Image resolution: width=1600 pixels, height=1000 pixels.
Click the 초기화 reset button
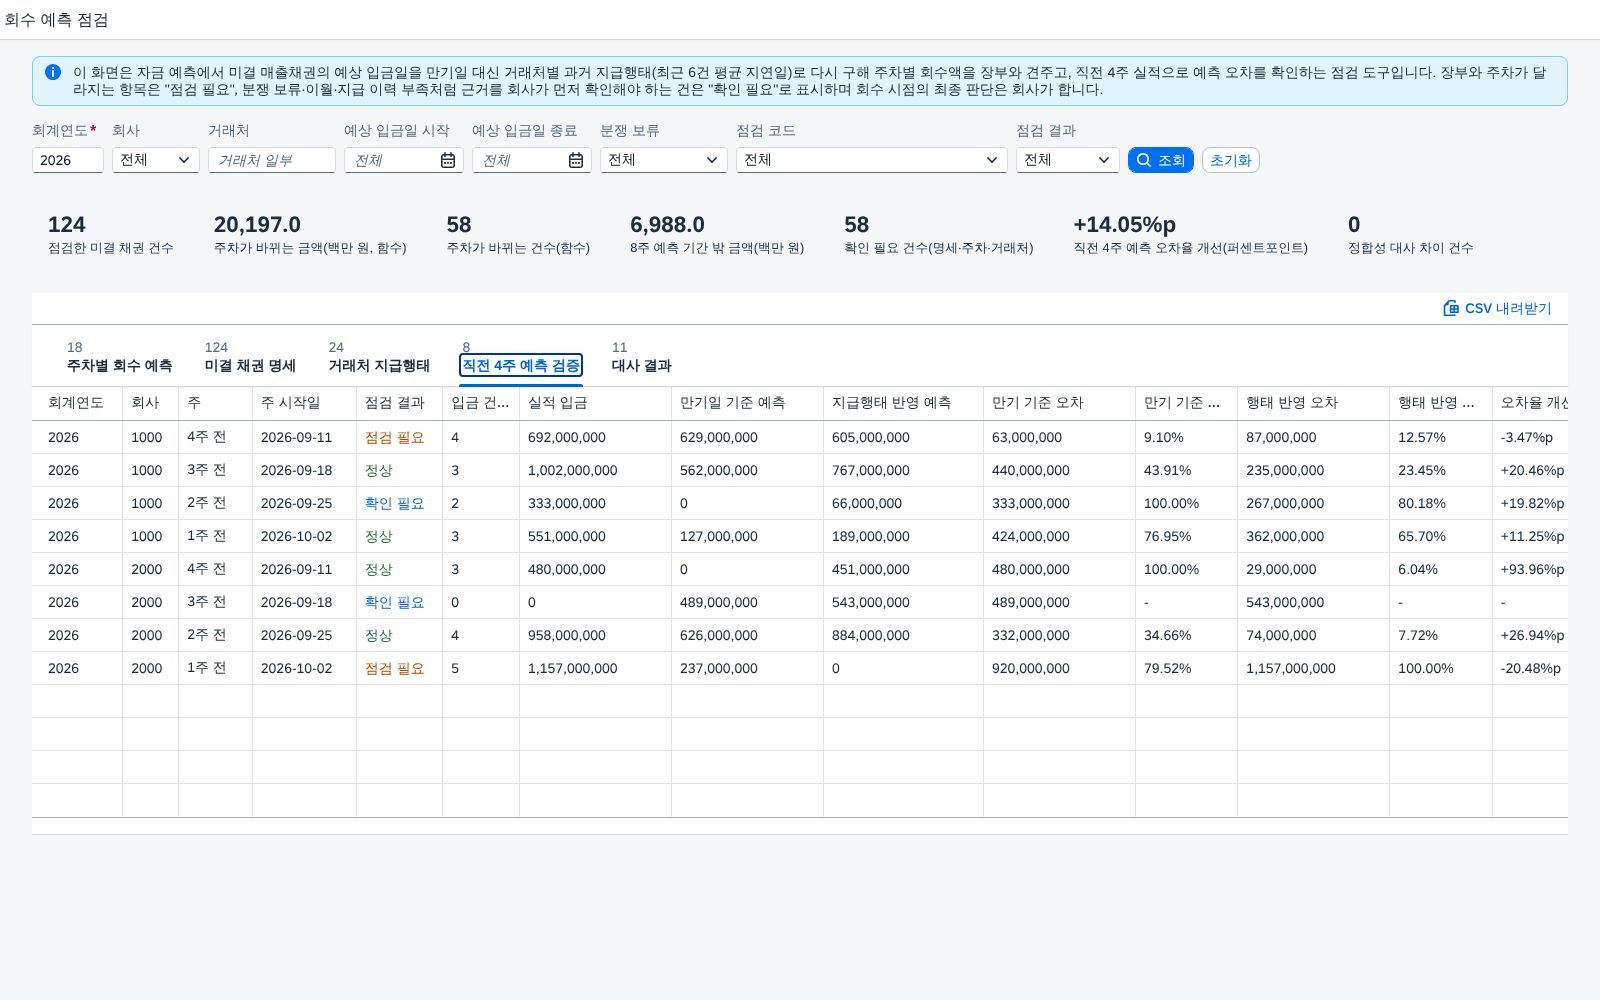tap(1230, 160)
